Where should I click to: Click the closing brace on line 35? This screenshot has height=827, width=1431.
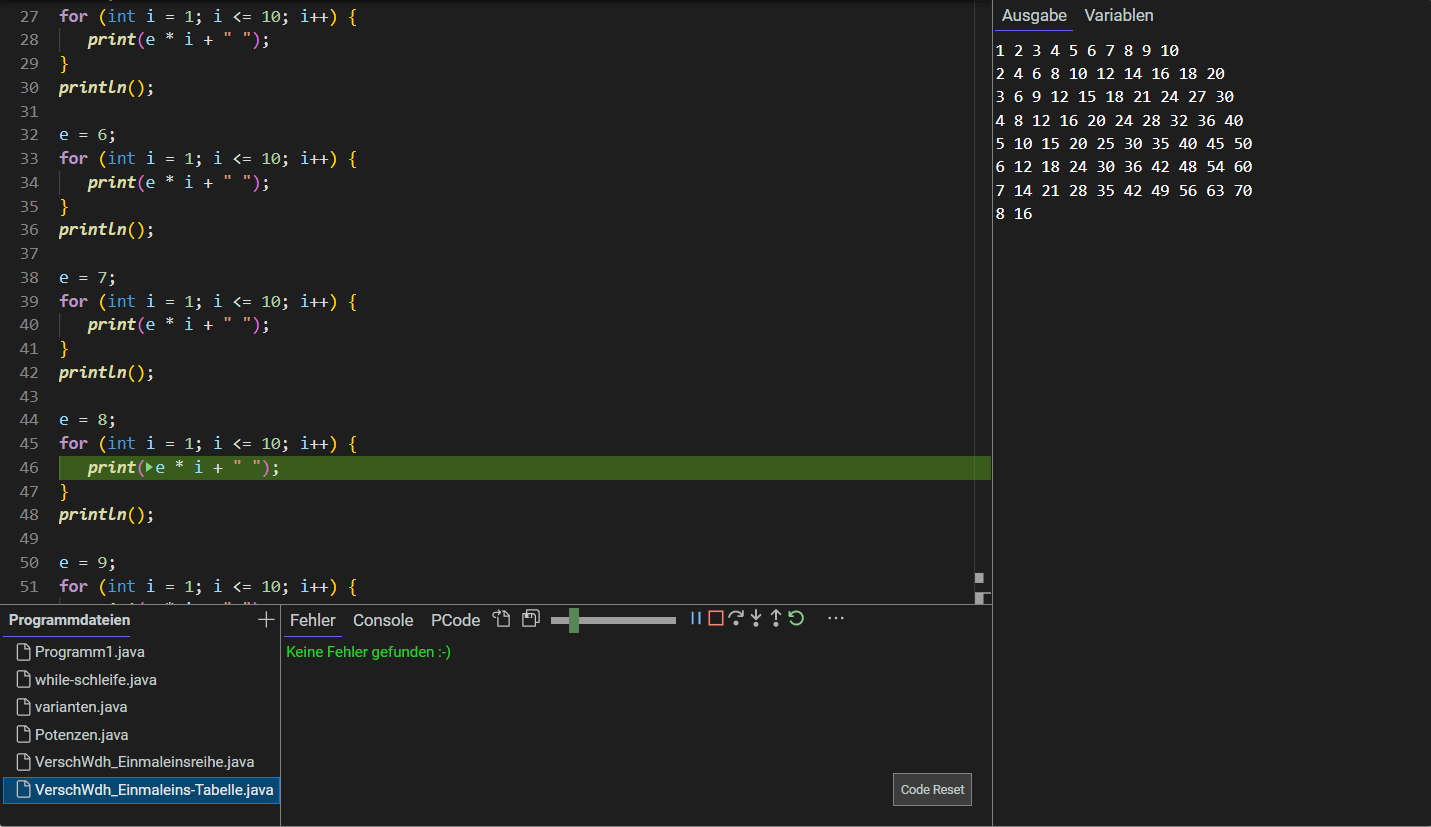65,206
